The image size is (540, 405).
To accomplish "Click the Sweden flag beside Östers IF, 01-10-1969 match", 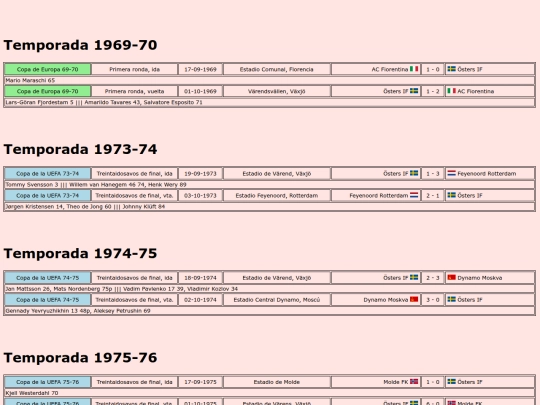I will tap(414, 91).
